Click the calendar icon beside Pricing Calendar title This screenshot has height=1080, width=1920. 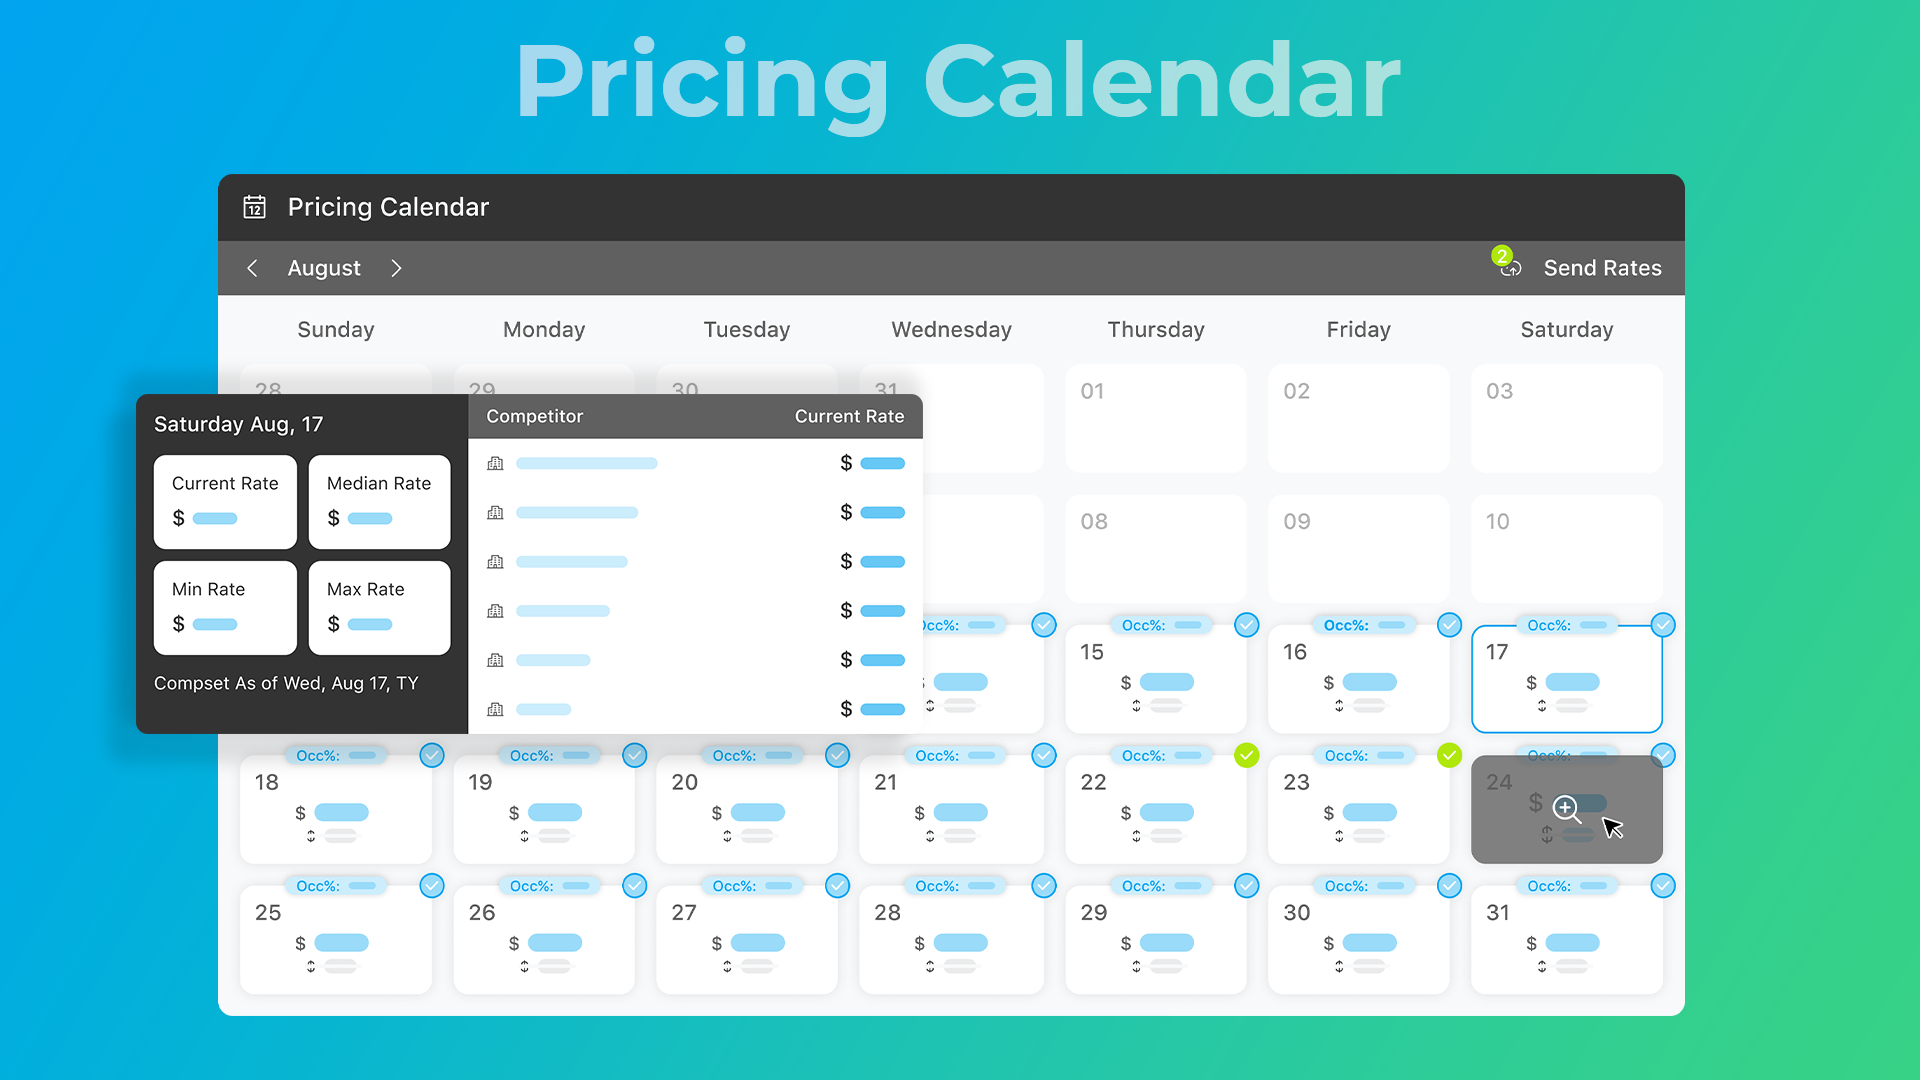coord(255,207)
